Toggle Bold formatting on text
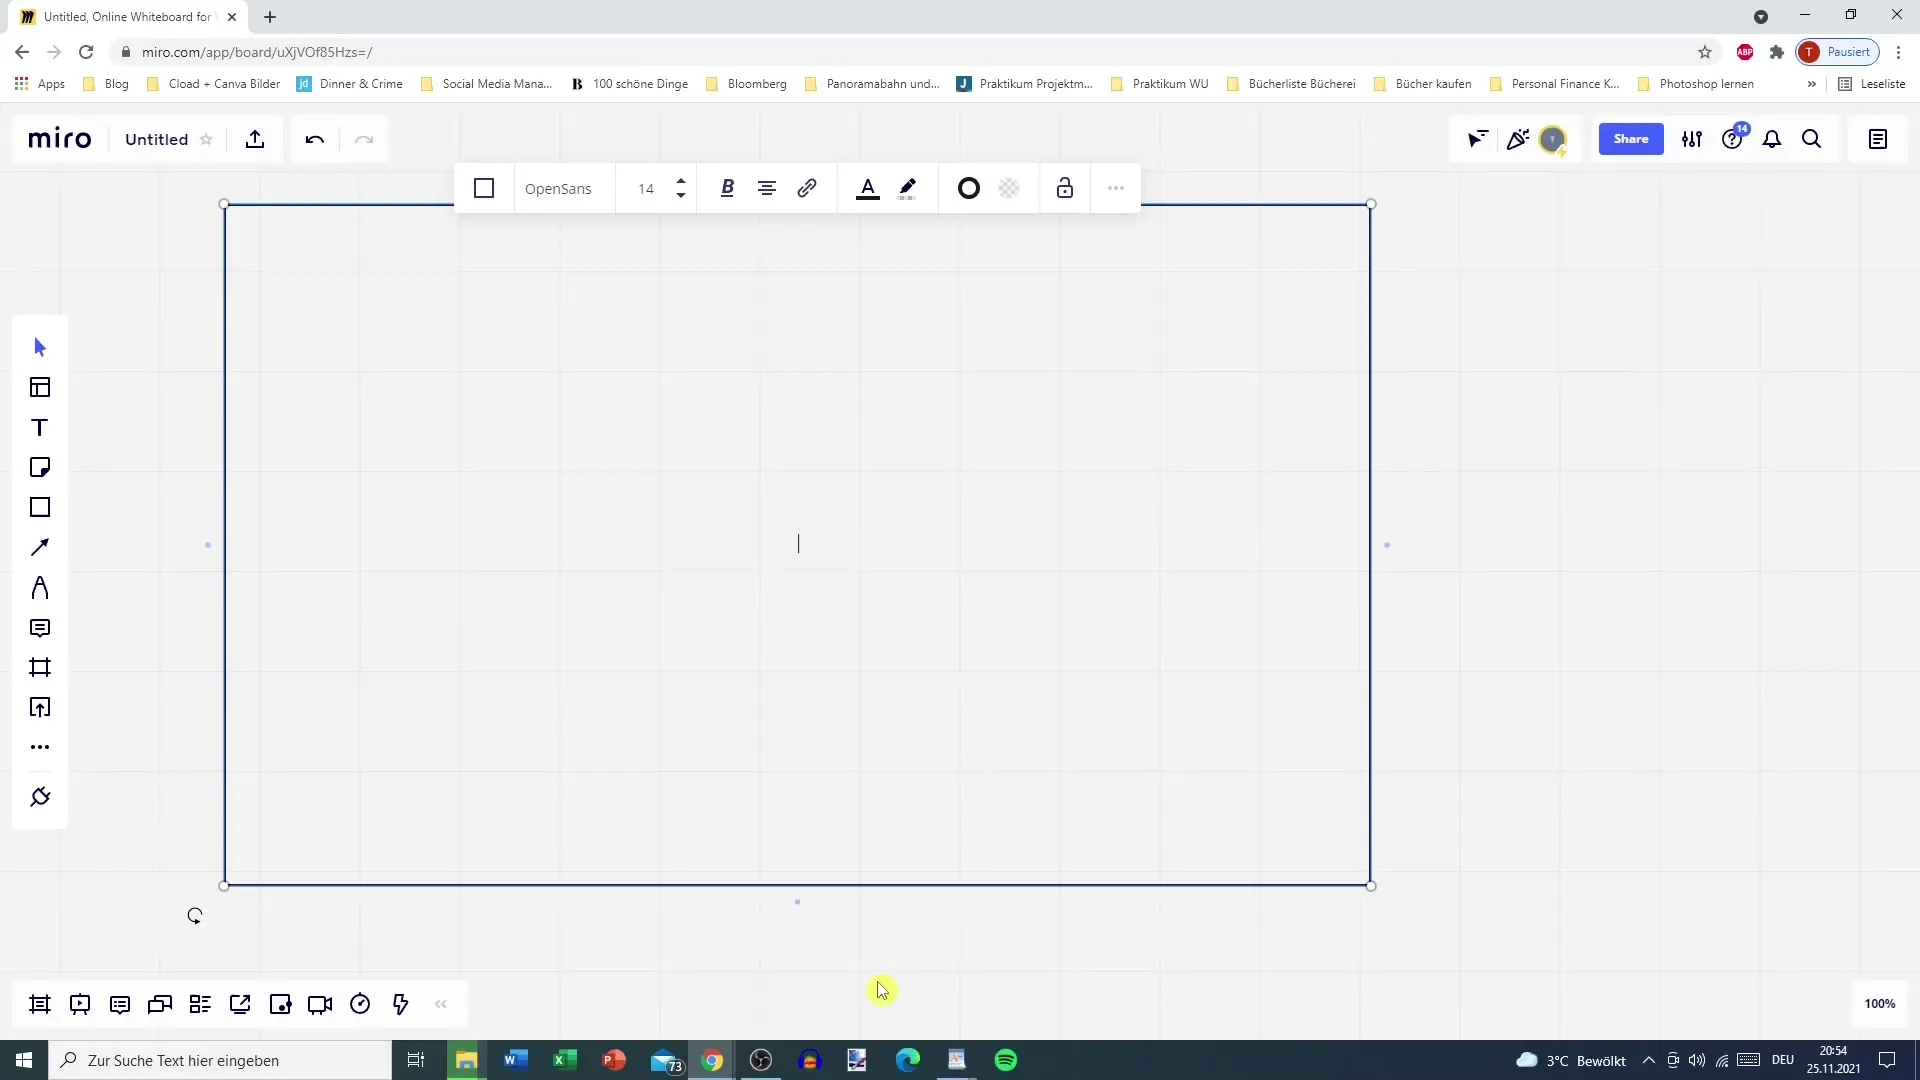The height and width of the screenshot is (1080, 1920). pyautogui.click(x=725, y=189)
